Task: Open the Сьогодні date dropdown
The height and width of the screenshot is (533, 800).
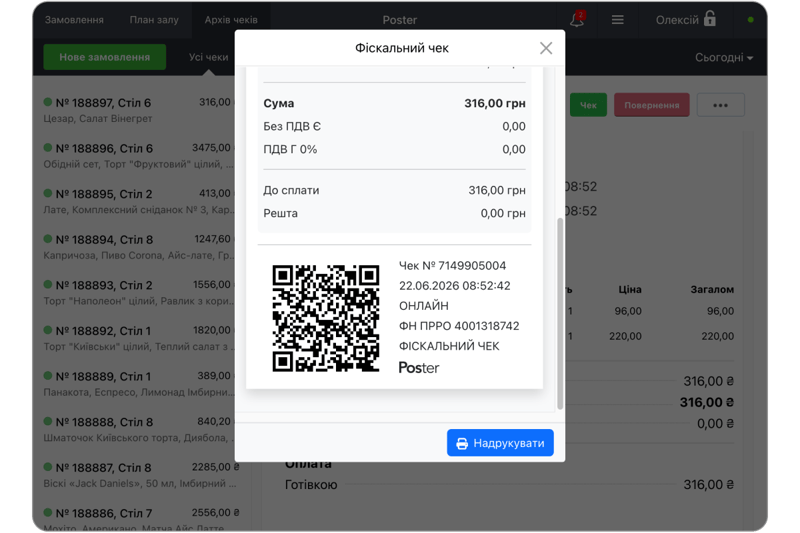Action: (x=723, y=57)
